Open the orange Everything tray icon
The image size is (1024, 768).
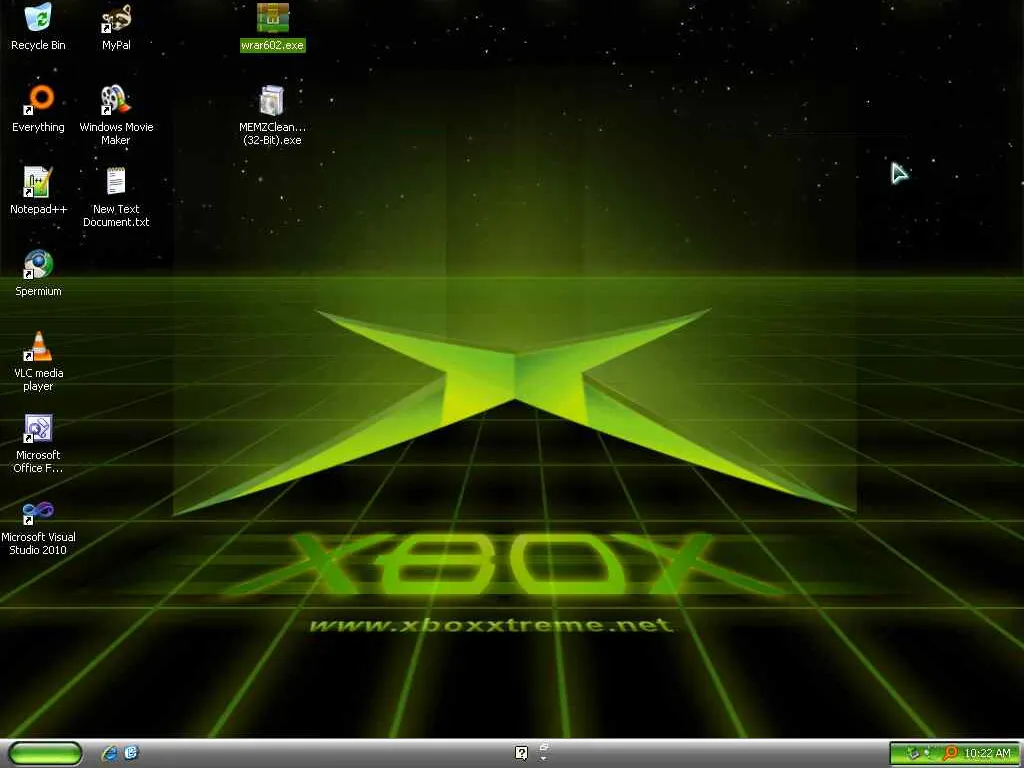(x=950, y=754)
